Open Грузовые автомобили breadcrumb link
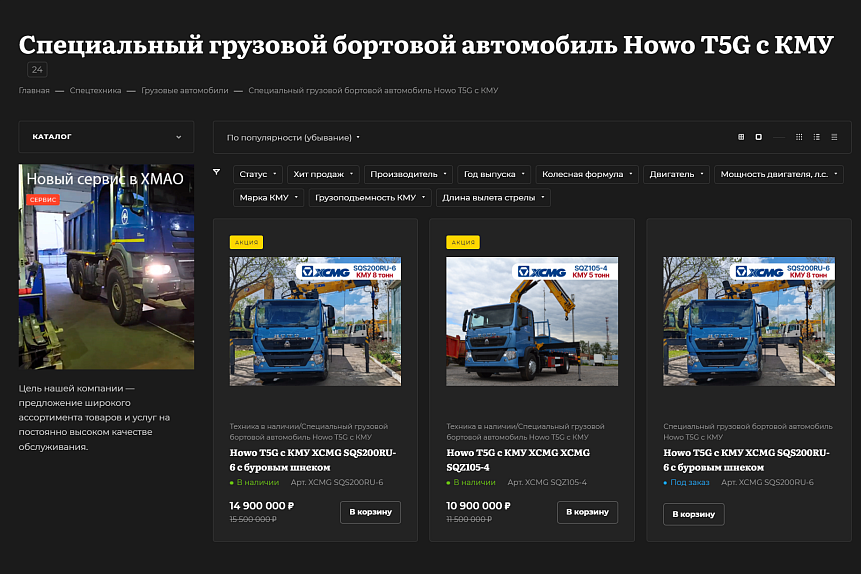Viewport: 861px width, 574px height. (x=185, y=91)
